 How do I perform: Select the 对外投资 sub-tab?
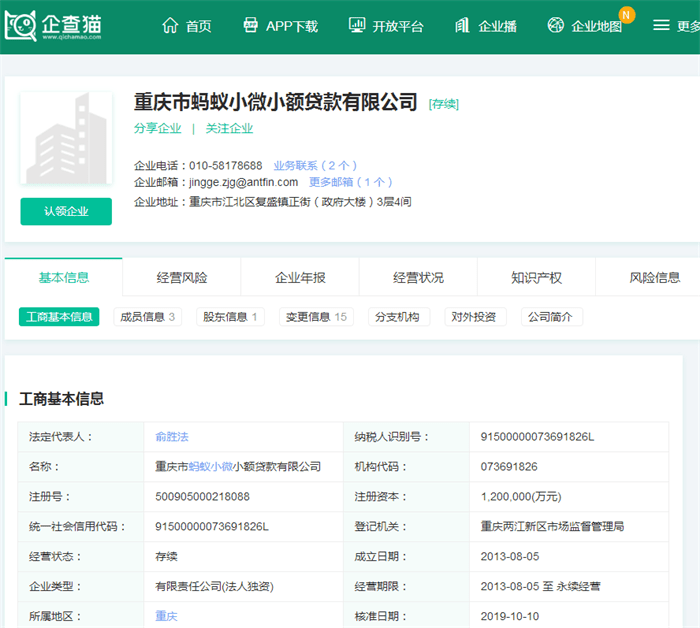point(474,317)
